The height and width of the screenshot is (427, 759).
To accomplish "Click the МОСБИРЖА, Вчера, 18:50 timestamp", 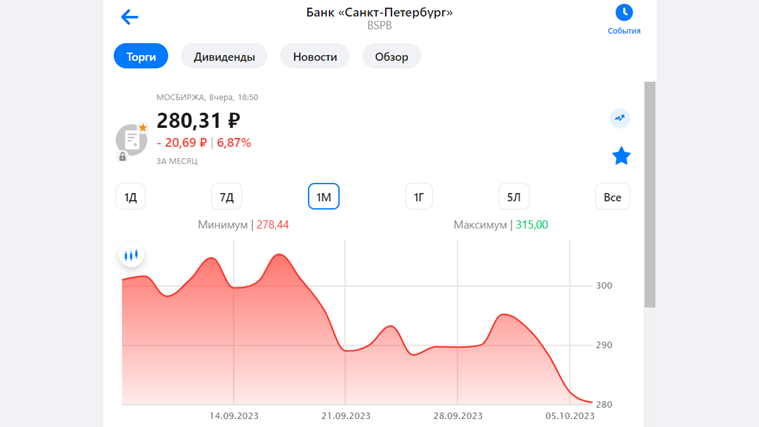I will pyautogui.click(x=207, y=97).
